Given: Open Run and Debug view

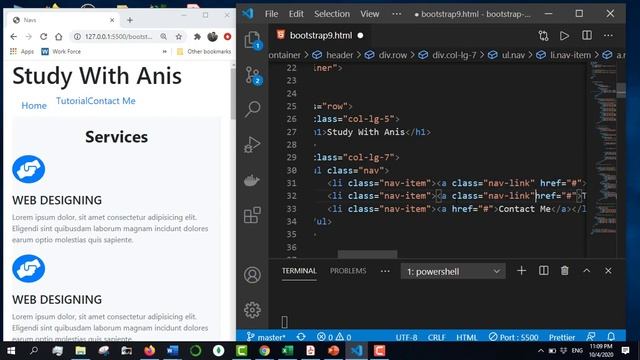Looking at the screenshot, I should point(252,144).
